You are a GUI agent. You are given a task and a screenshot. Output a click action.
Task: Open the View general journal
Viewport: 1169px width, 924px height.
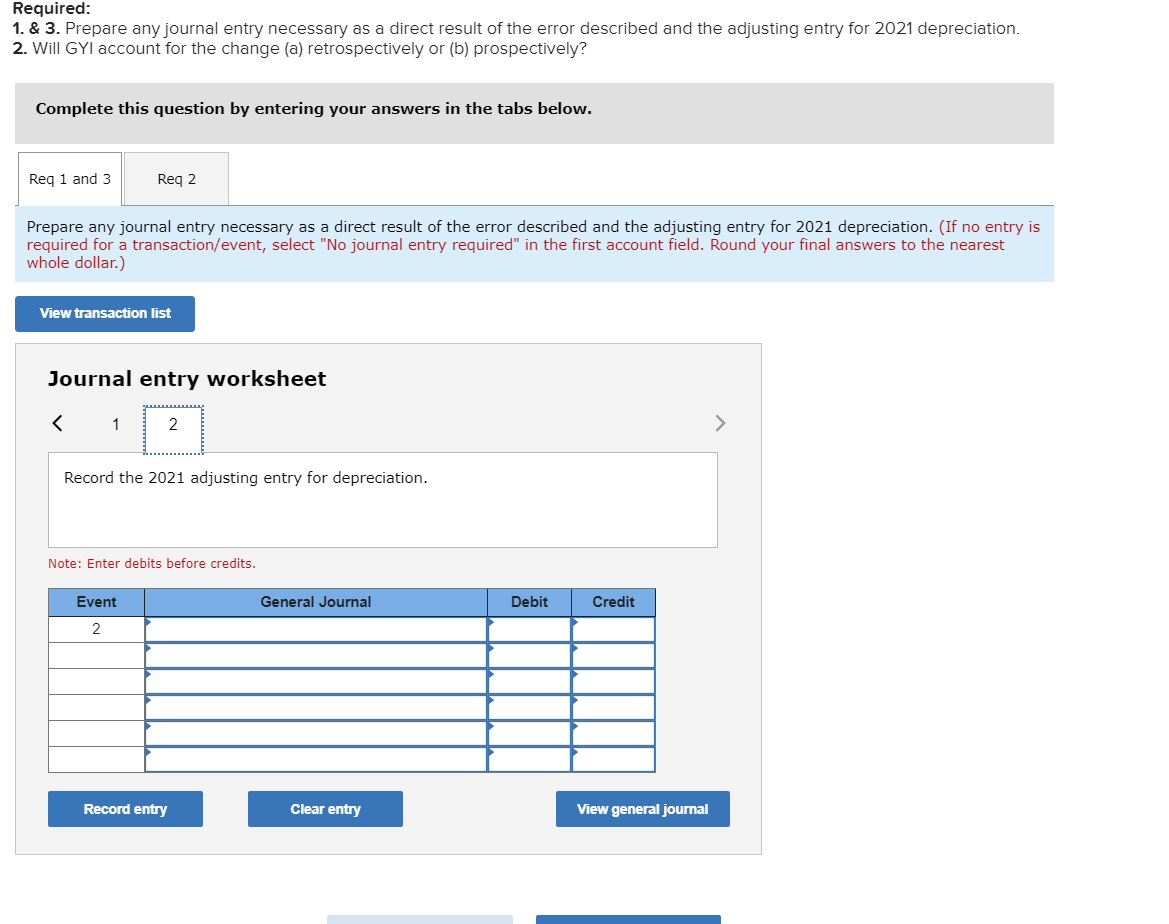[642, 808]
